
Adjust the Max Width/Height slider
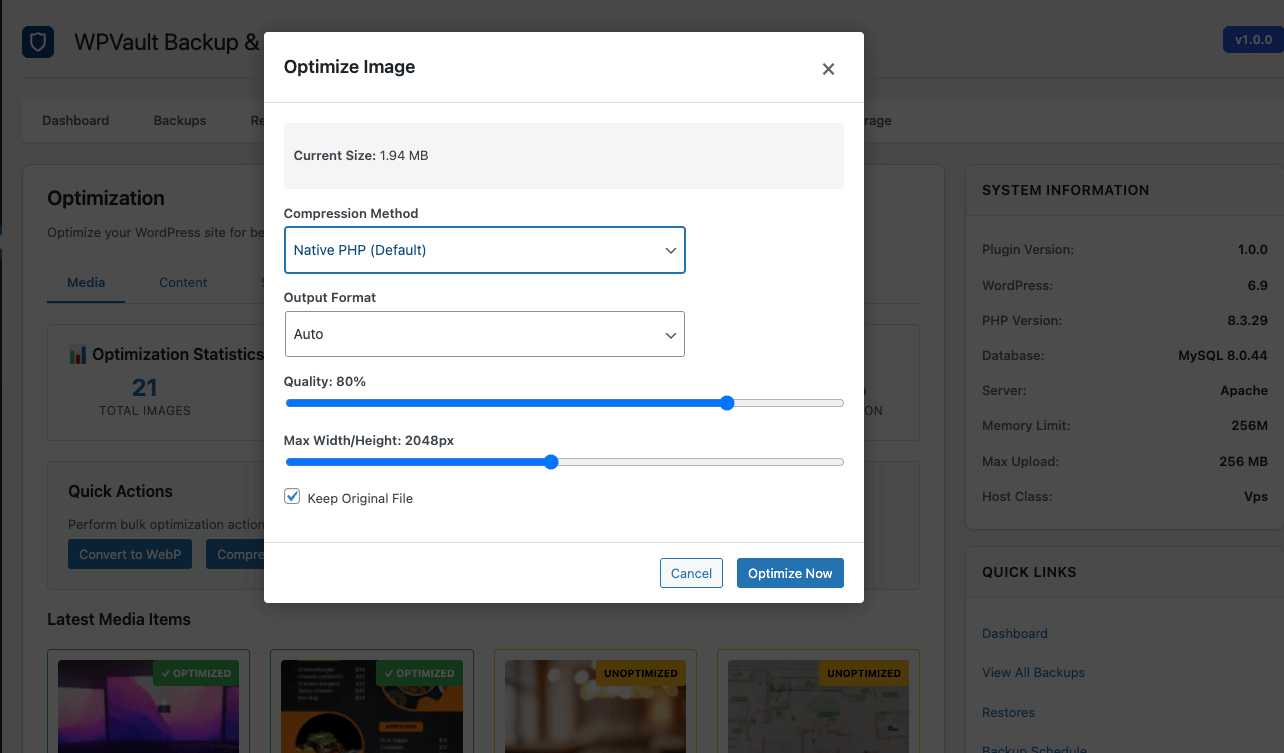pos(565,462)
